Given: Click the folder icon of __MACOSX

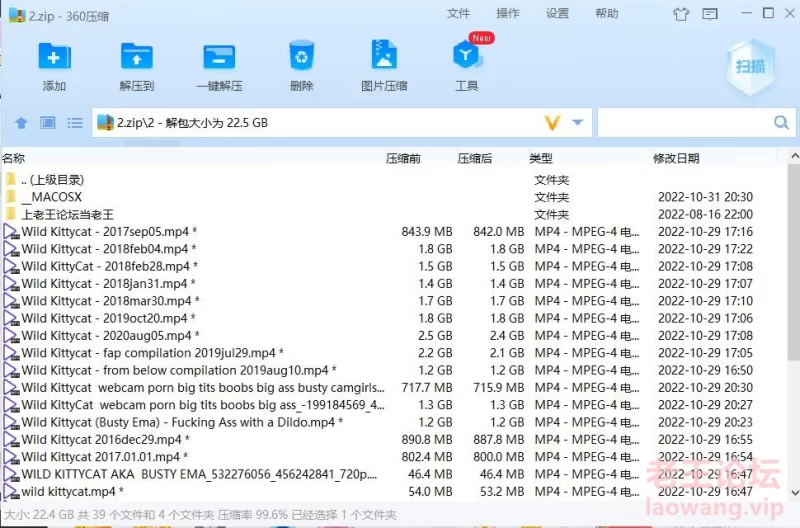Looking at the screenshot, I should coord(11,196).
